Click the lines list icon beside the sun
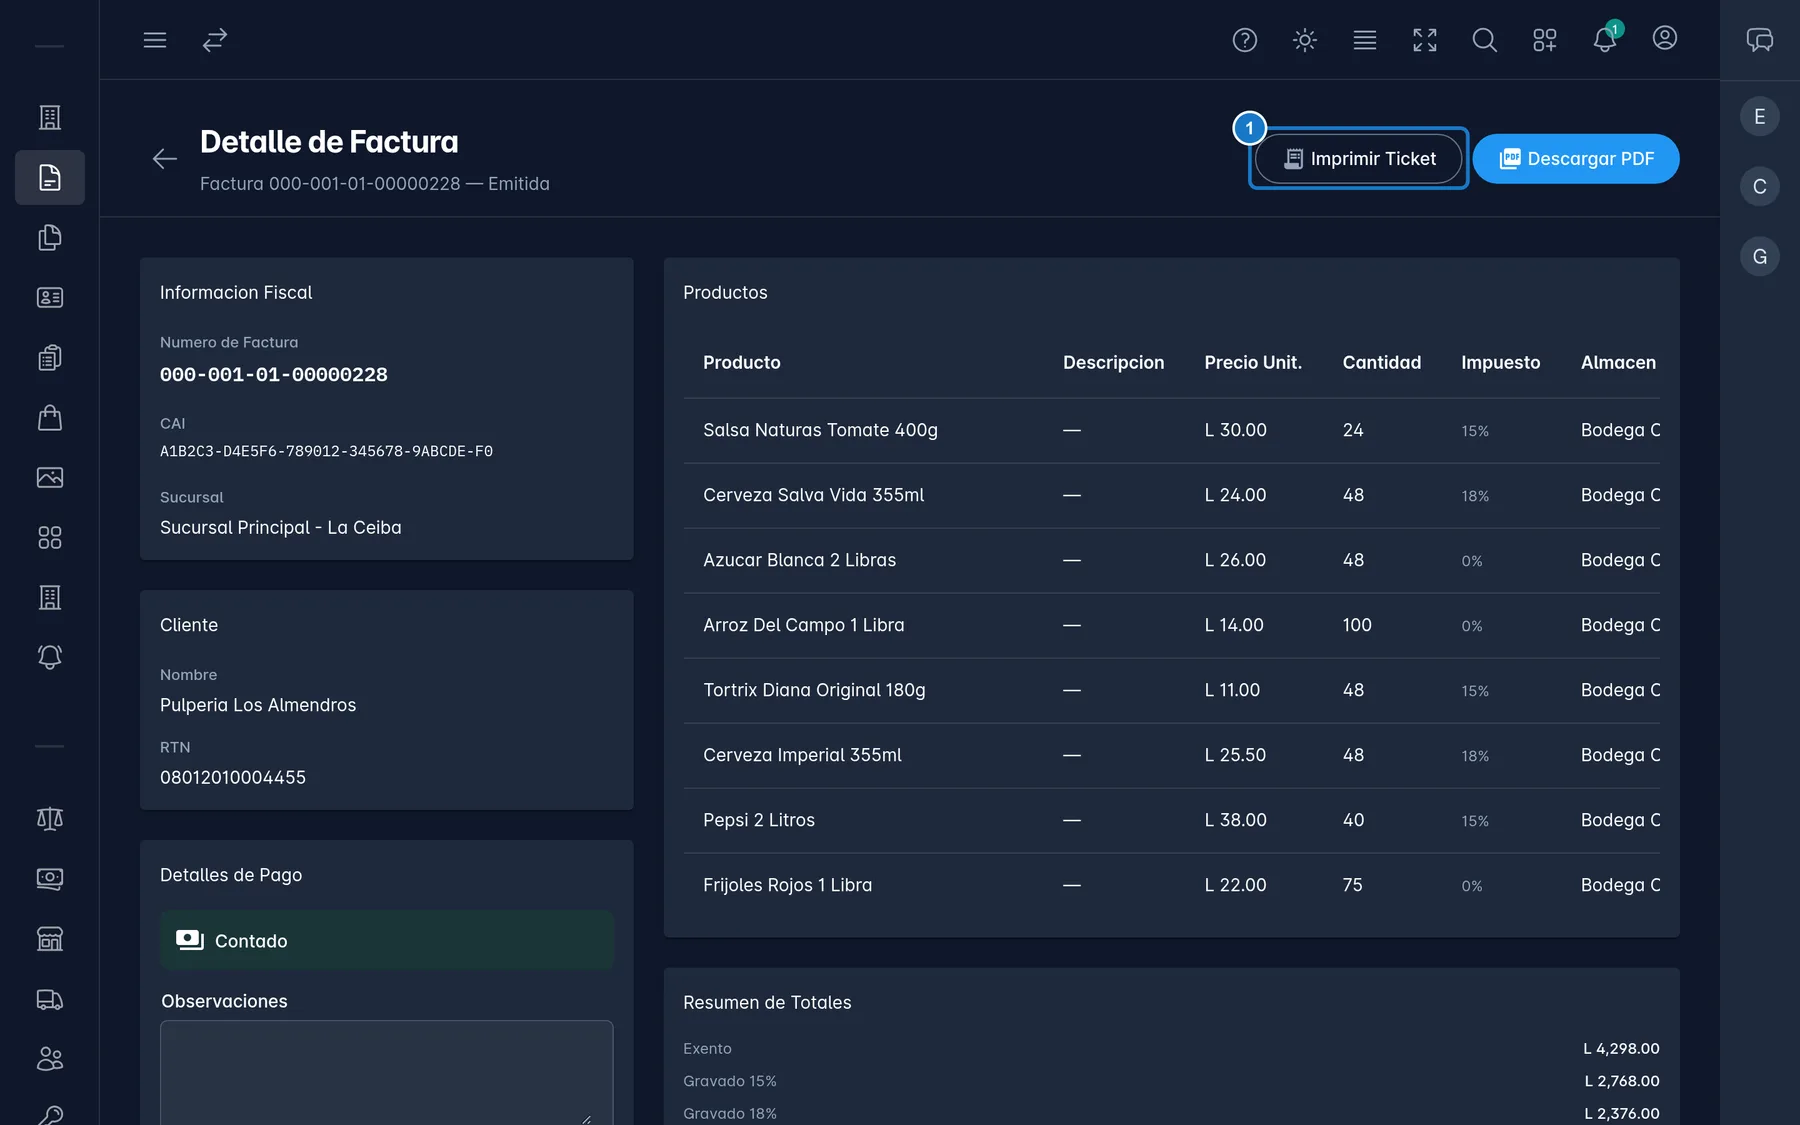The width and height of the screenshot is (1800, 1125). pyautogui.click(x=1365, y=40)
